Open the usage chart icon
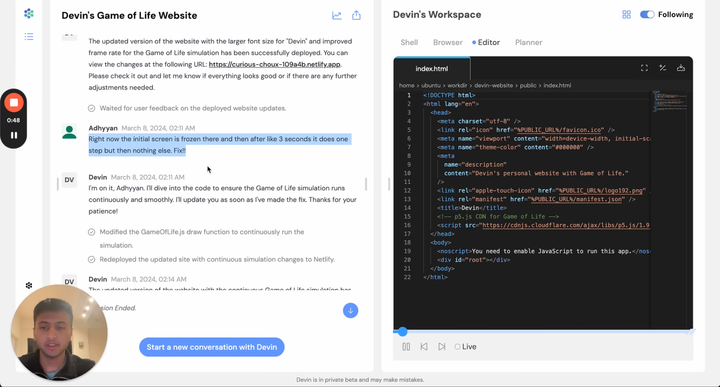The height and width of the screenshot is (387, 720). tap(337, 16)
